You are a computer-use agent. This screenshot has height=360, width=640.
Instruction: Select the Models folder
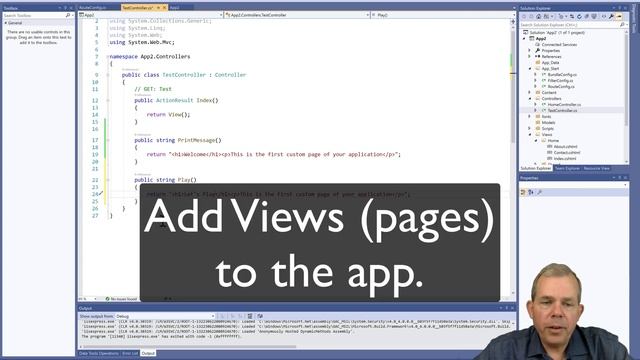tap(548, 122)
